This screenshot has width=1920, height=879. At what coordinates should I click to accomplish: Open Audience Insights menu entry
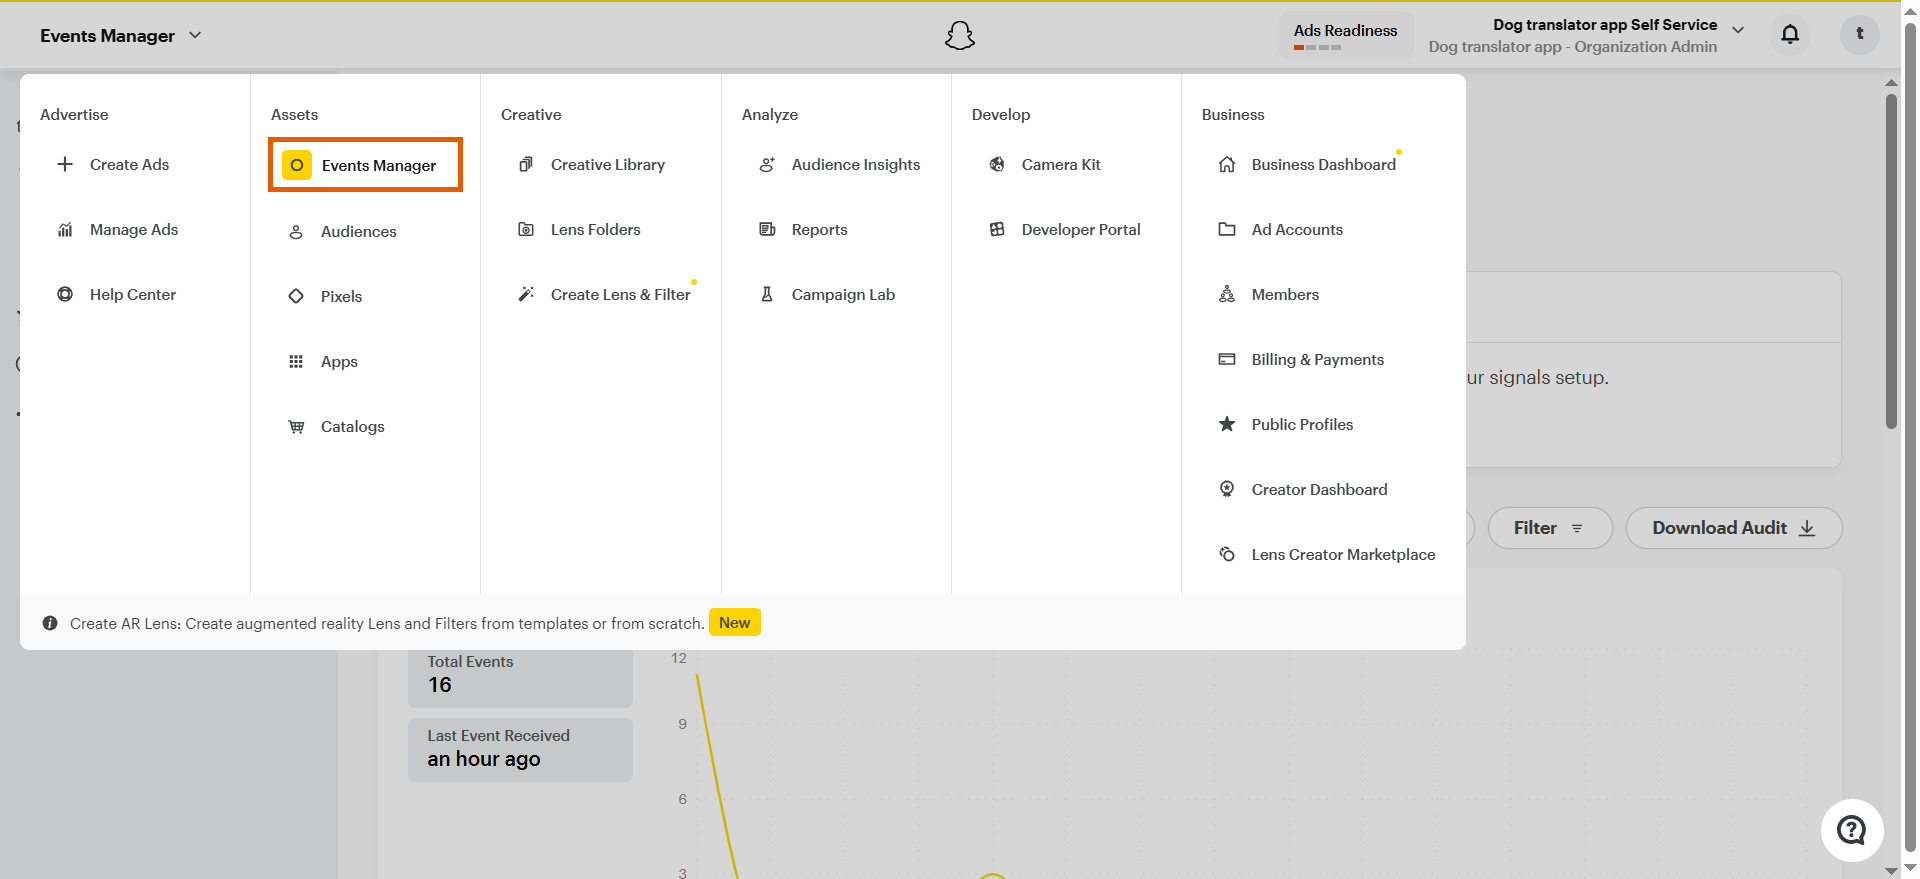point(856,164)
